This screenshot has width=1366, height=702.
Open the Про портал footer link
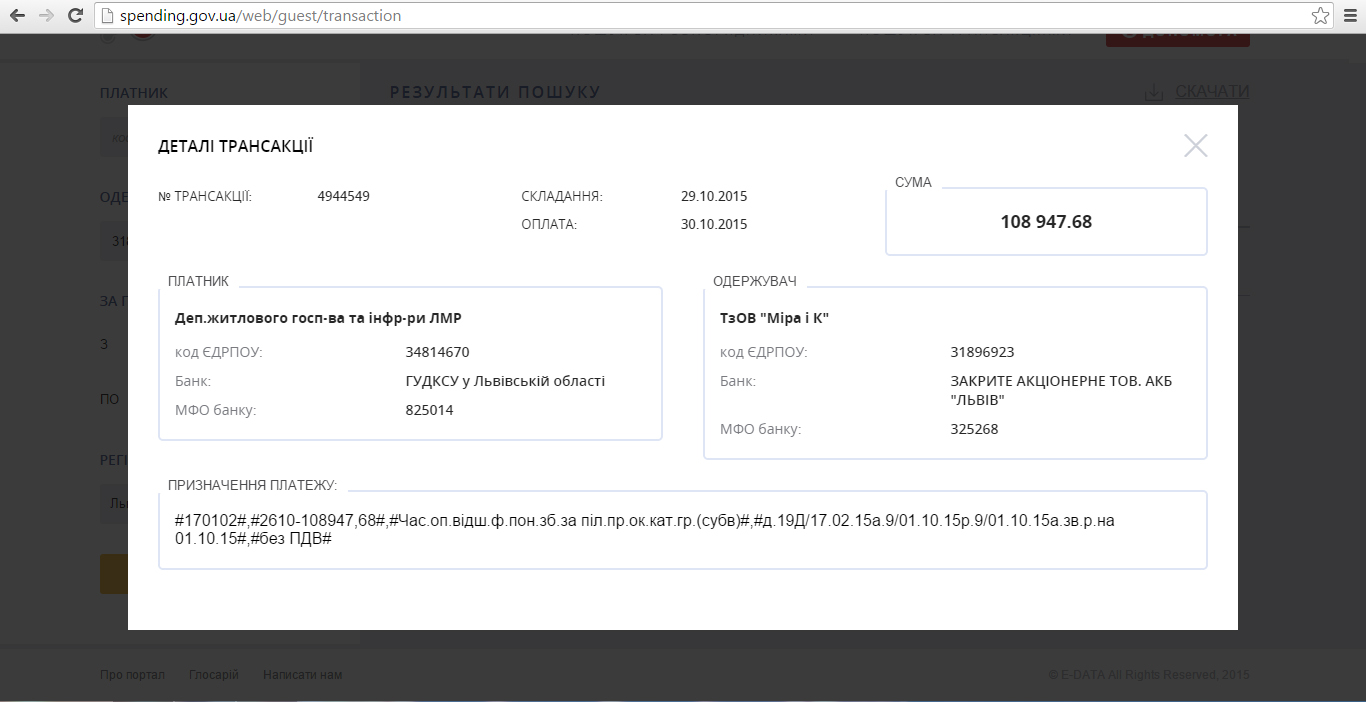[x=132, y=675]
